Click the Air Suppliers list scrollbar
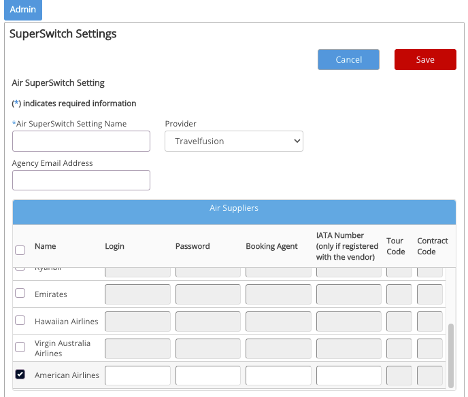The width and height of the screenshot is (468, 397). tap(451, 355)
